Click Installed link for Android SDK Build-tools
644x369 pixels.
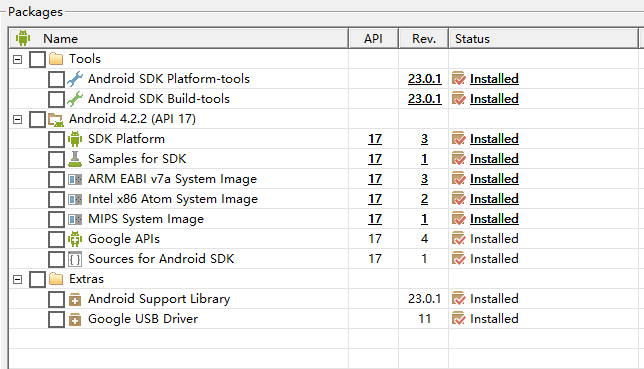coord(494,99)
